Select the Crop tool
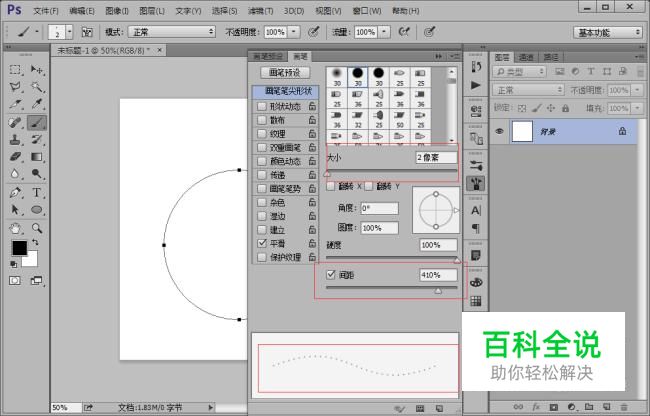The image size is (650, 416). click(x=15, y=104)
